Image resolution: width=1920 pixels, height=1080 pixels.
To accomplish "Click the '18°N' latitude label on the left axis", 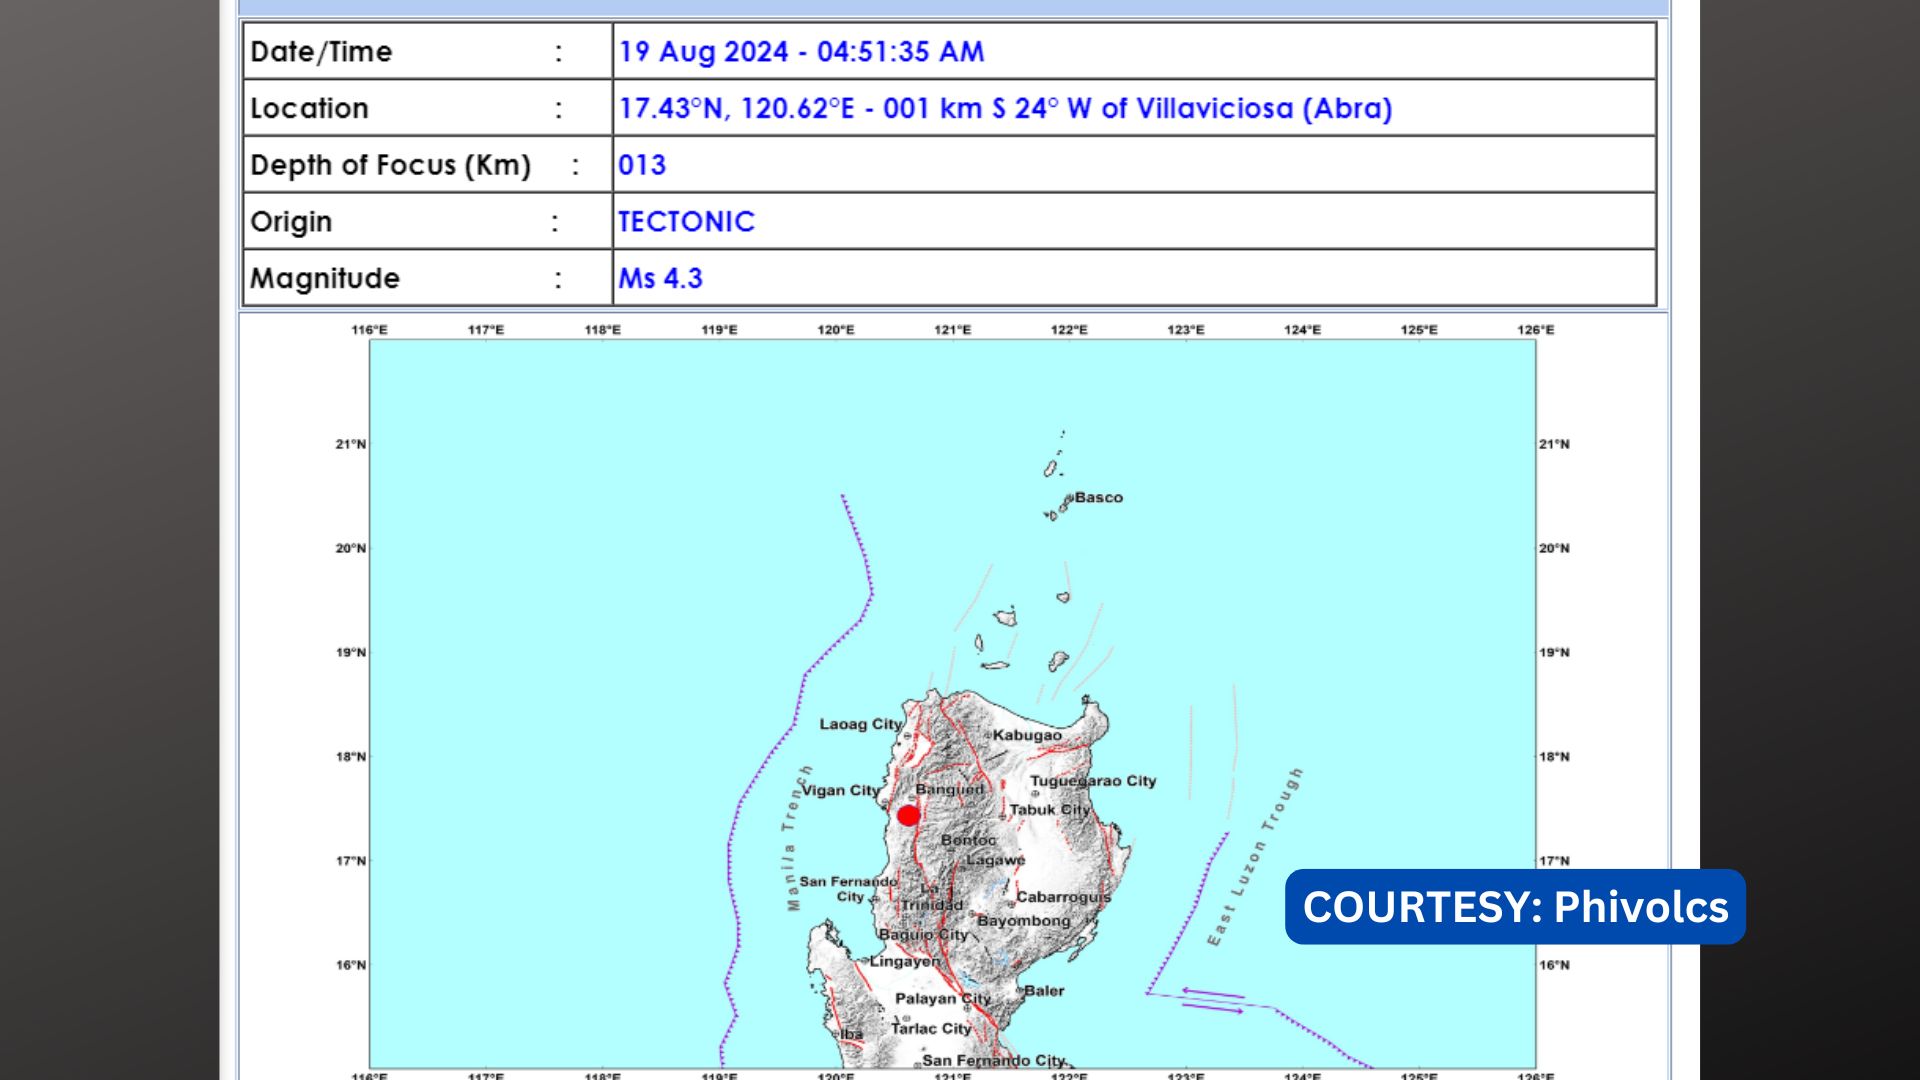I will [351, 757].
